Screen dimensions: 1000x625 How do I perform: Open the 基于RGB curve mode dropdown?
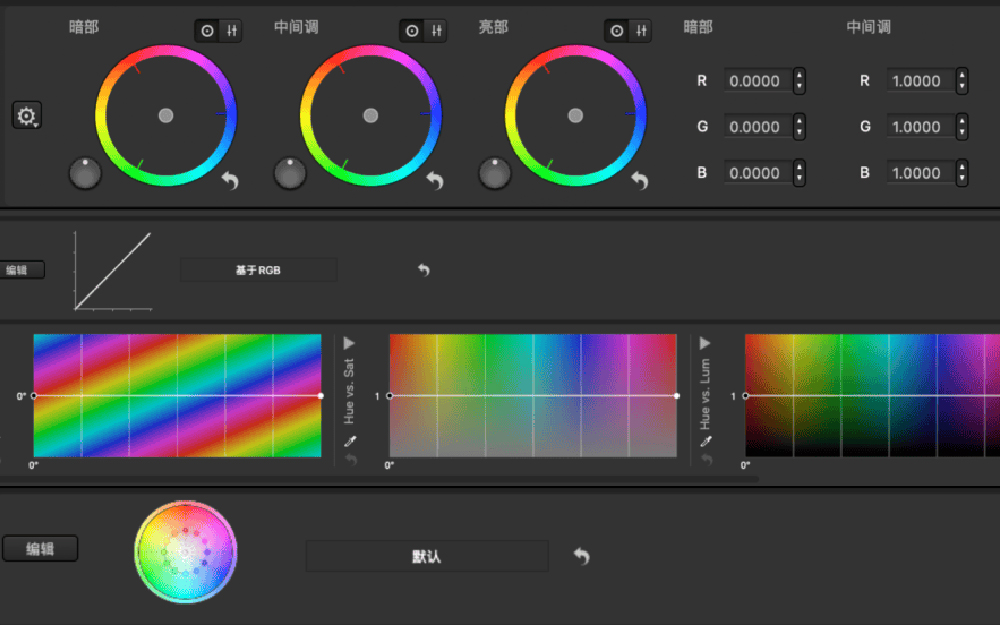pyautogui.click(x=258, y=270)
